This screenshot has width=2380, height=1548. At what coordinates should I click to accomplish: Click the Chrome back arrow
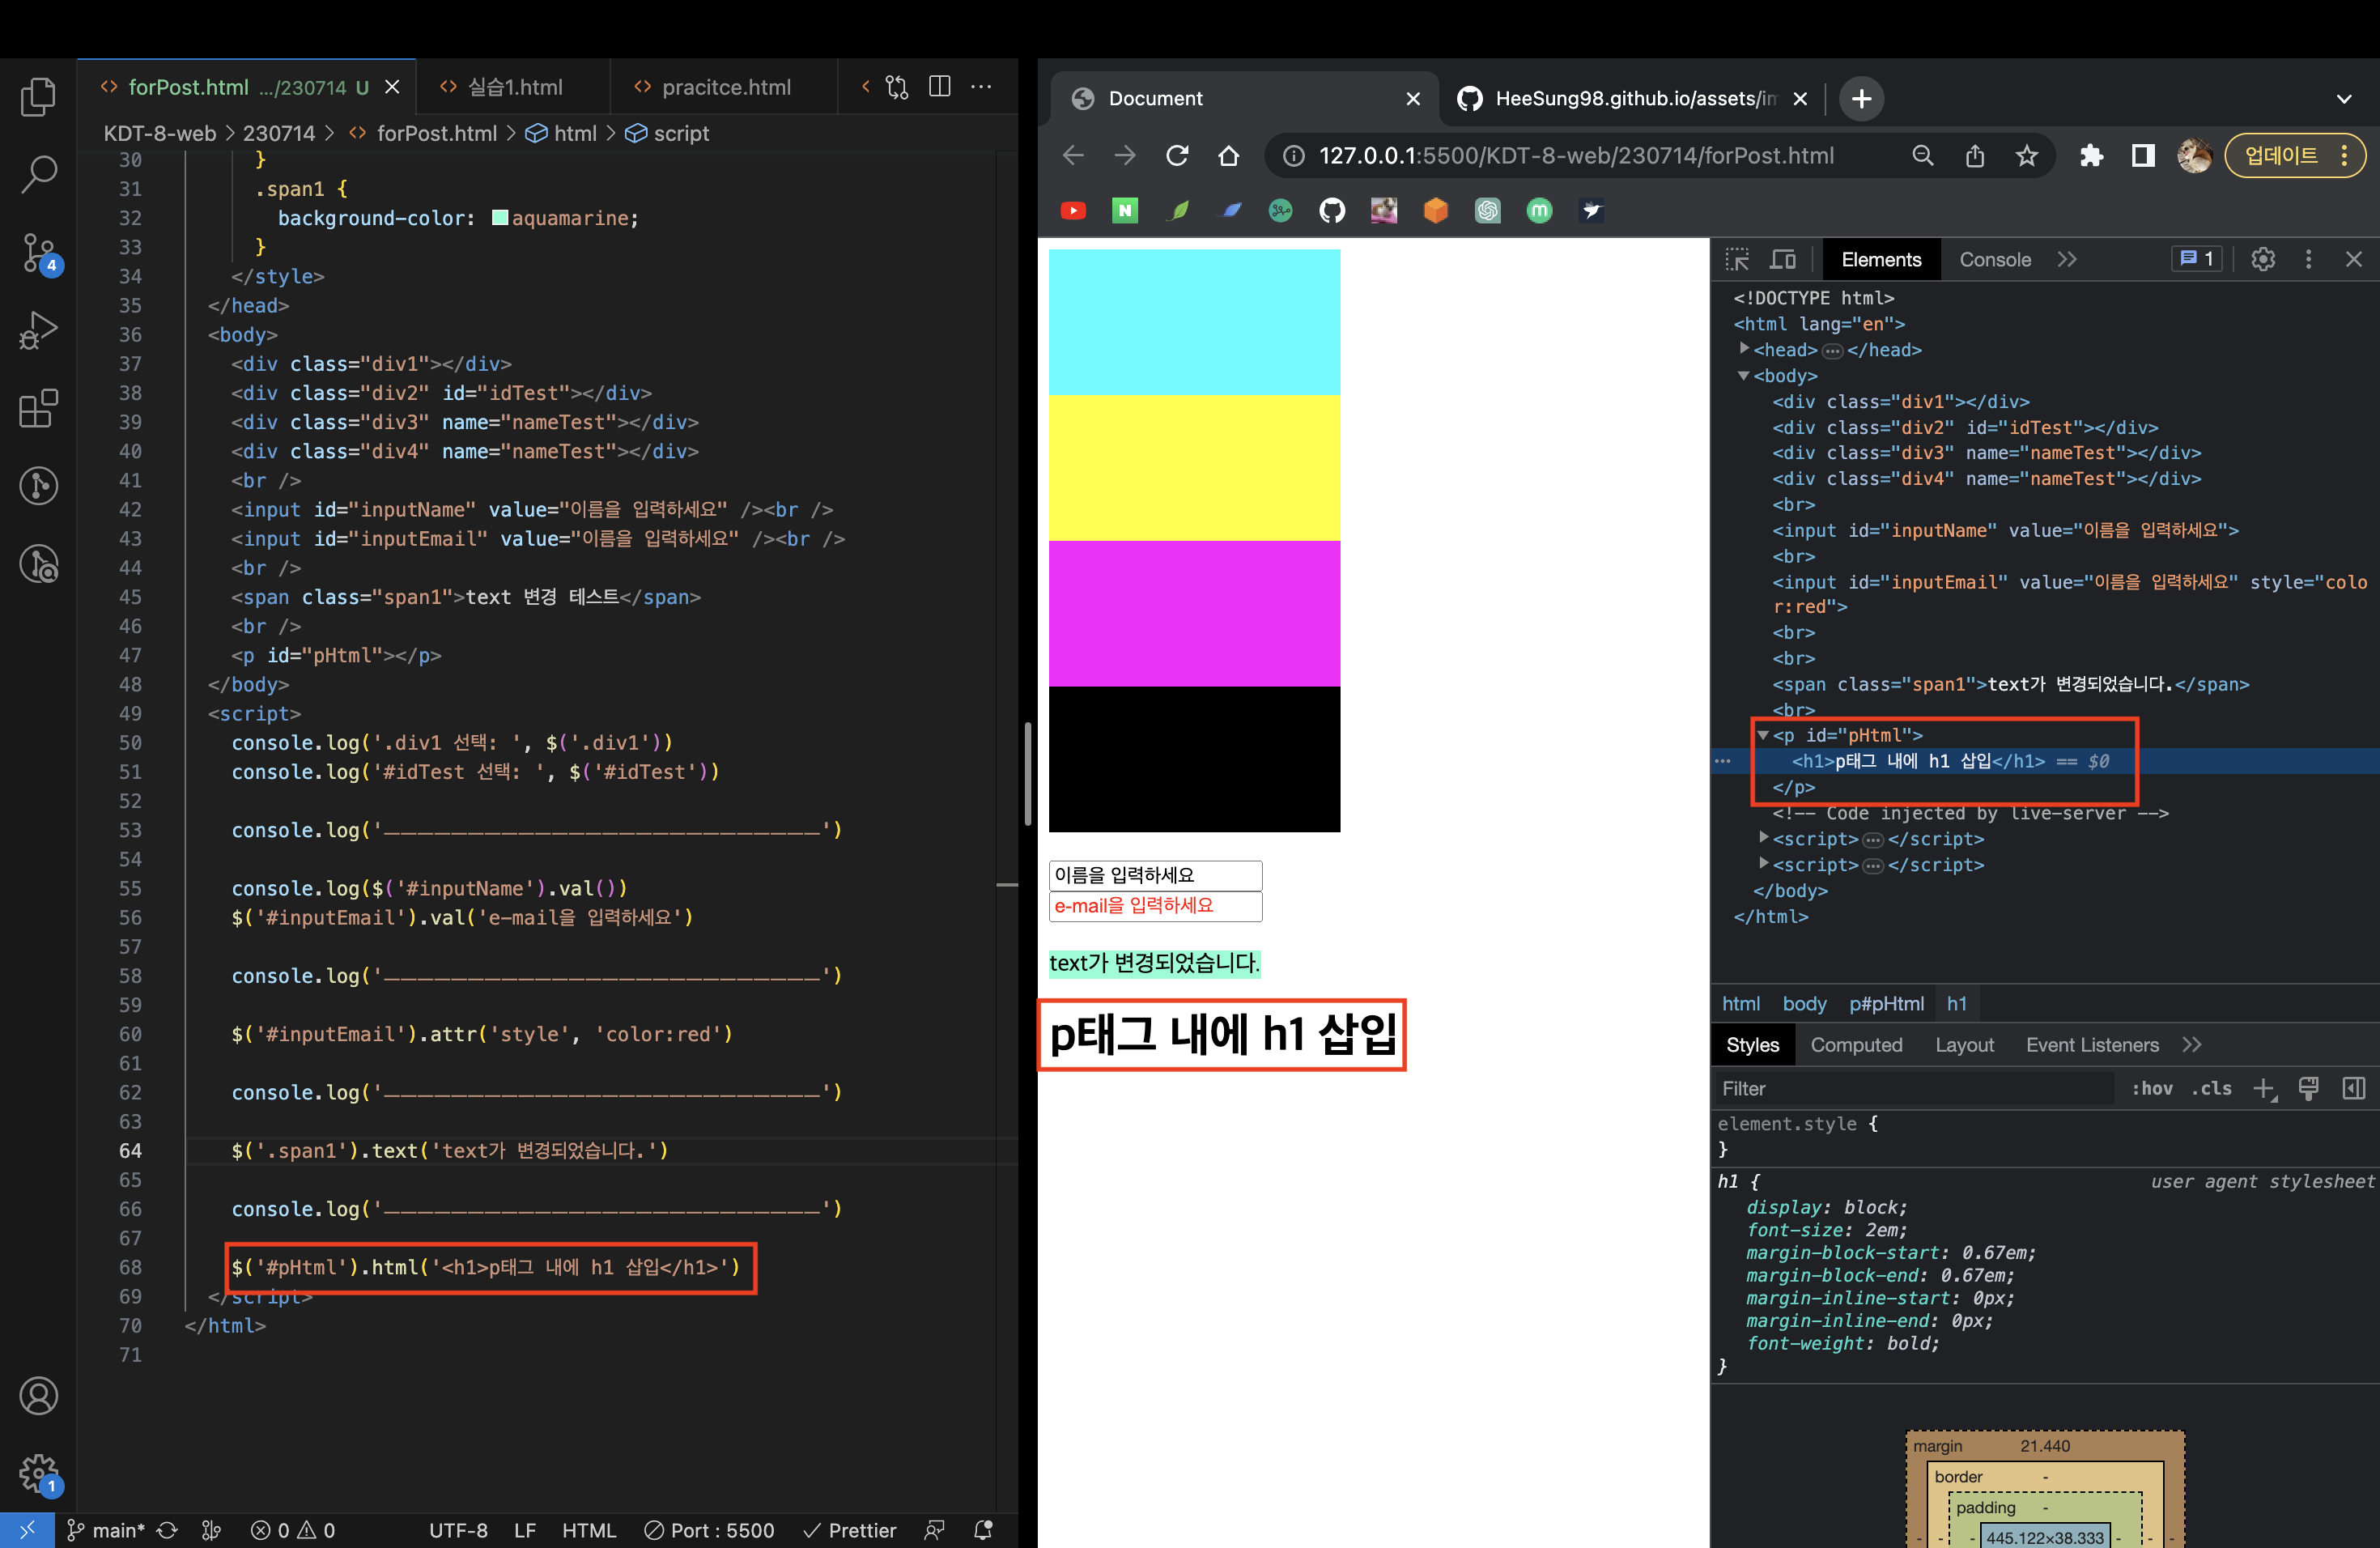click(x=1073, y=156)
